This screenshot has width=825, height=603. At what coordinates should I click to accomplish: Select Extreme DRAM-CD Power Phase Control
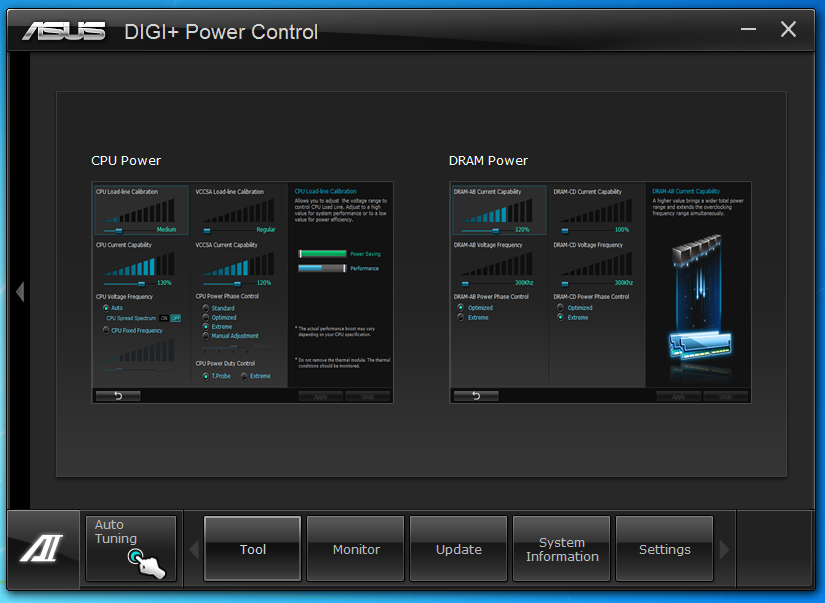(x=560, y=317)
